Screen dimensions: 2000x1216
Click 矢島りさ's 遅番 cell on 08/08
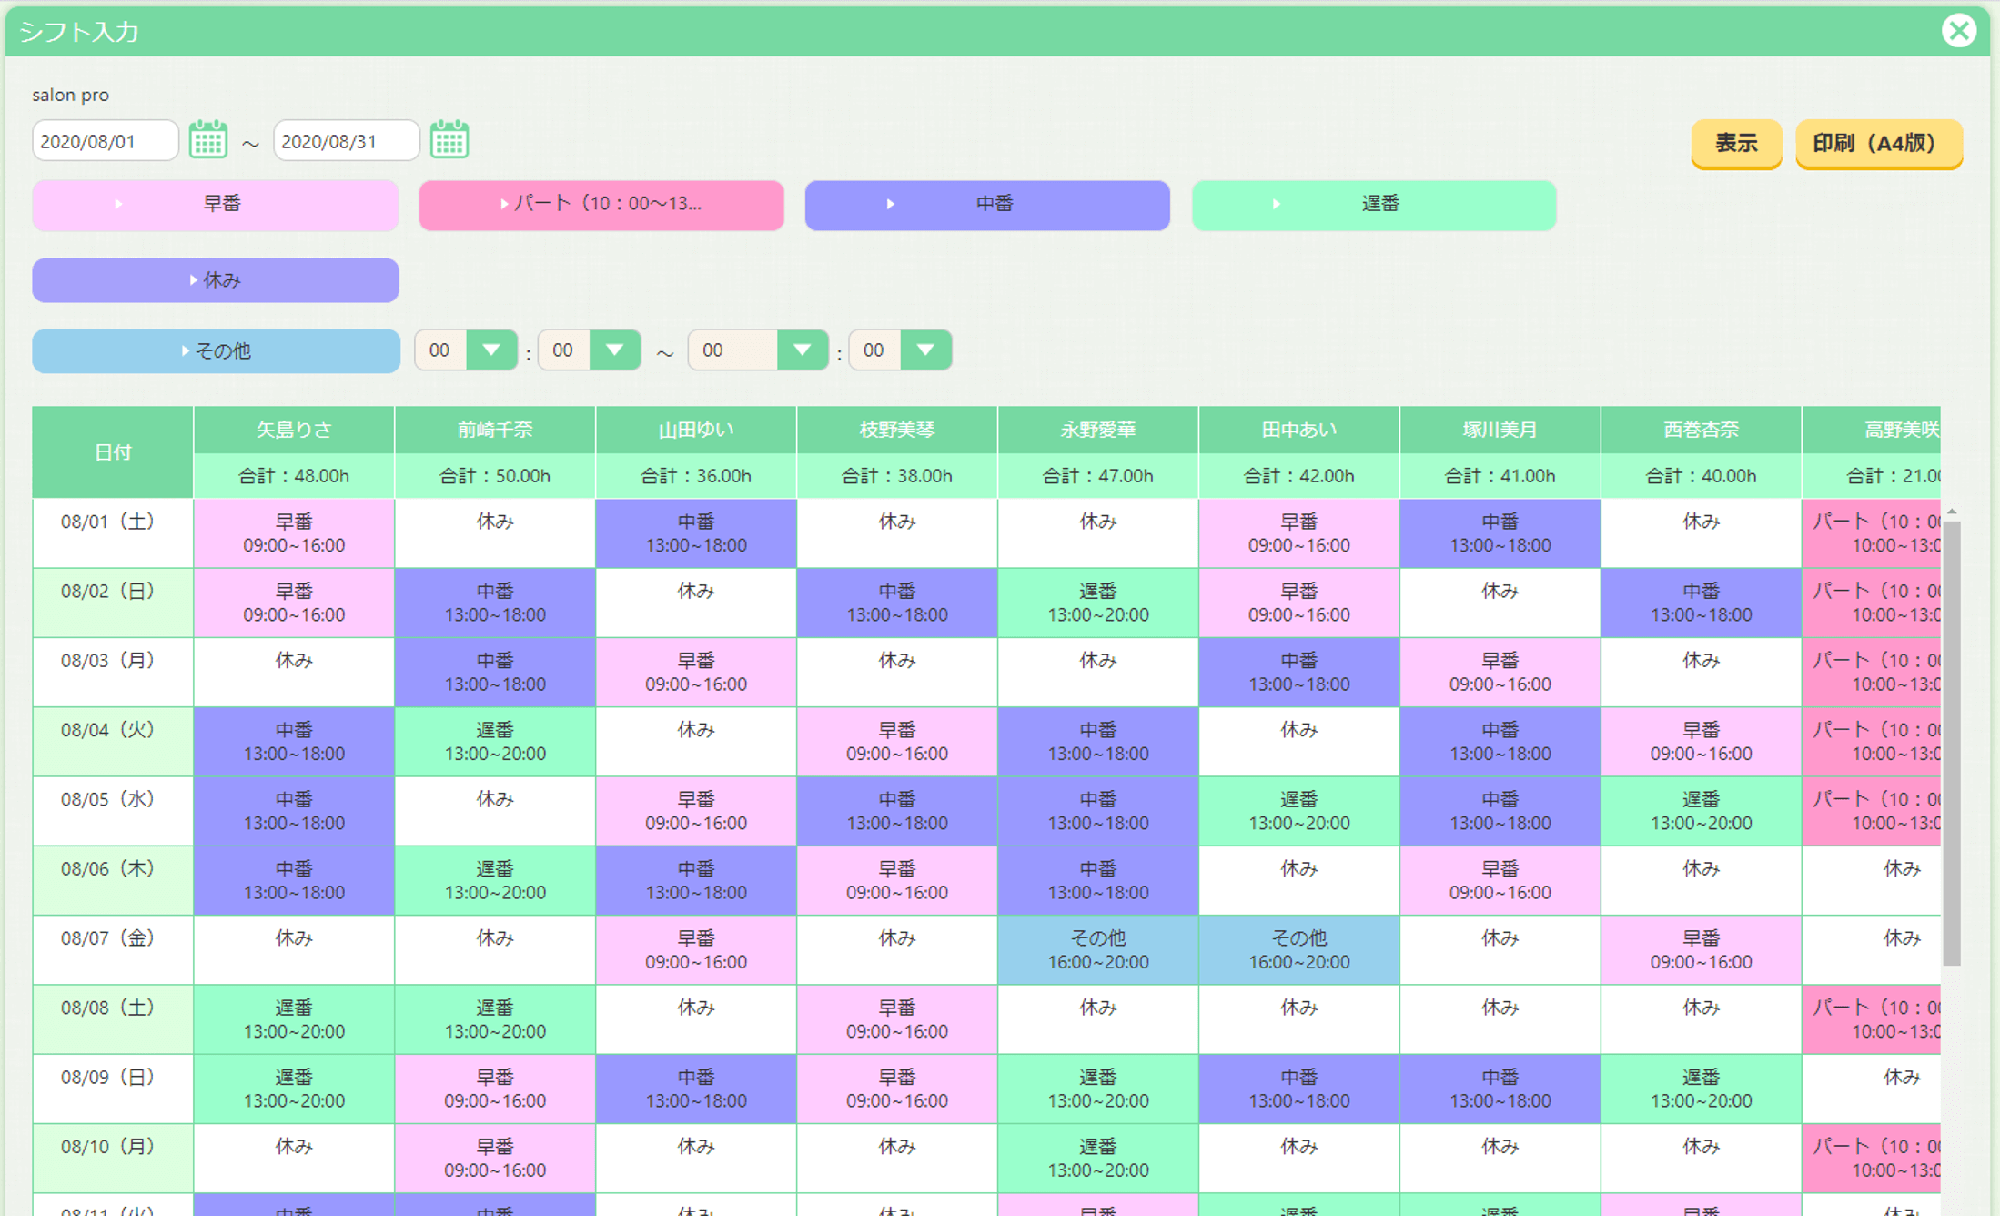coord(294,1020)
